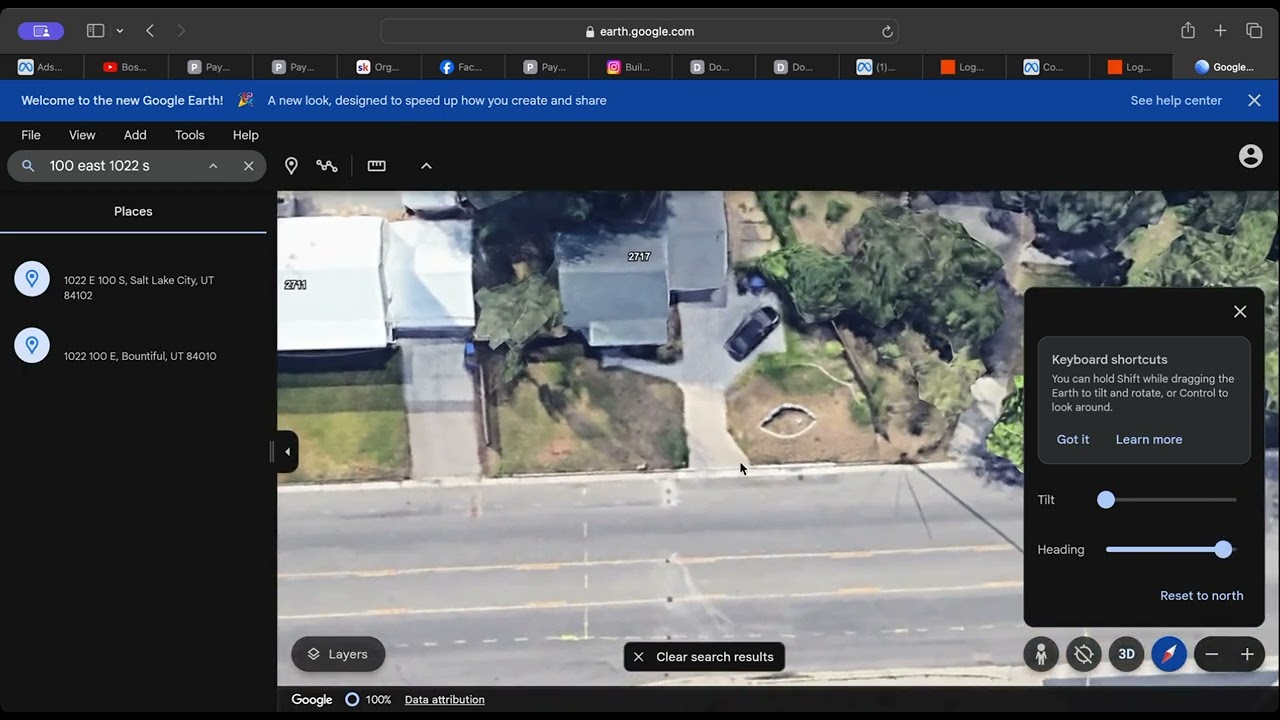This screenshot has width=1280, height=720.
Task: Click the 2711 house number label
Action: [x=295, y=285]
